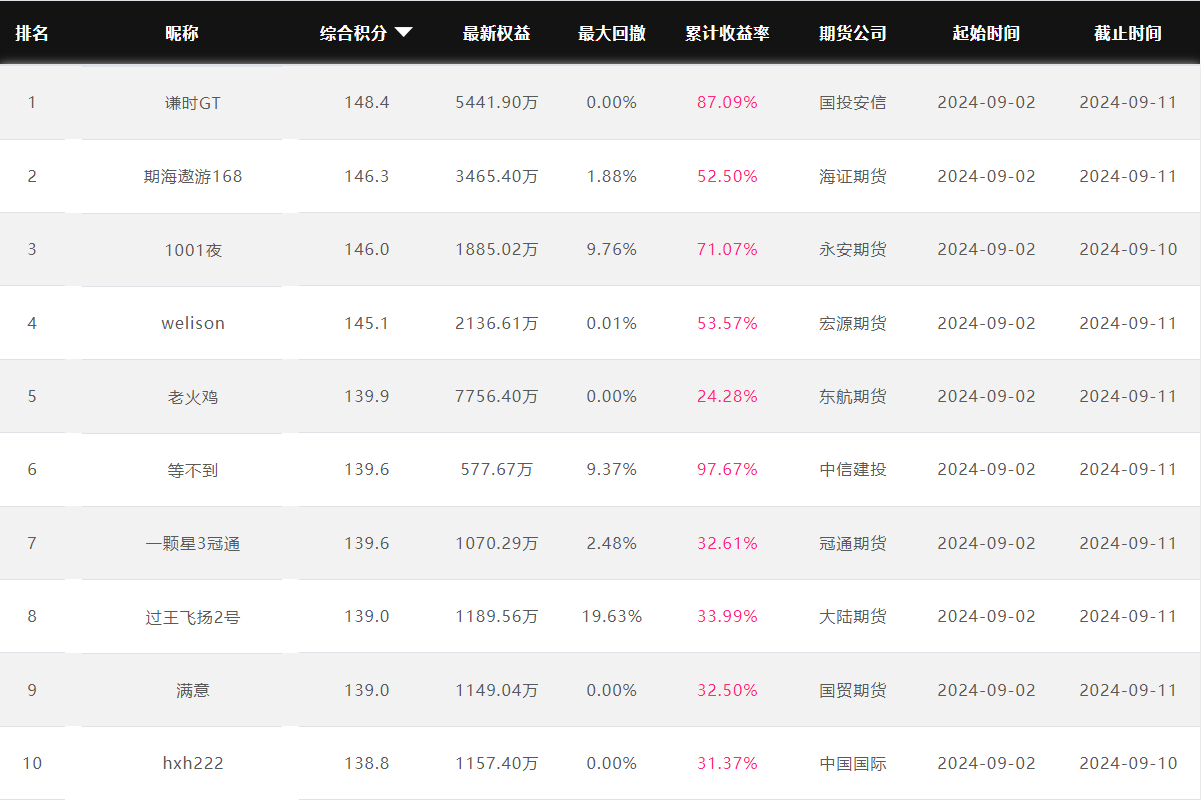Select drawdown 1.88%
Screen dimensions: 1201x800
(612, 176)
